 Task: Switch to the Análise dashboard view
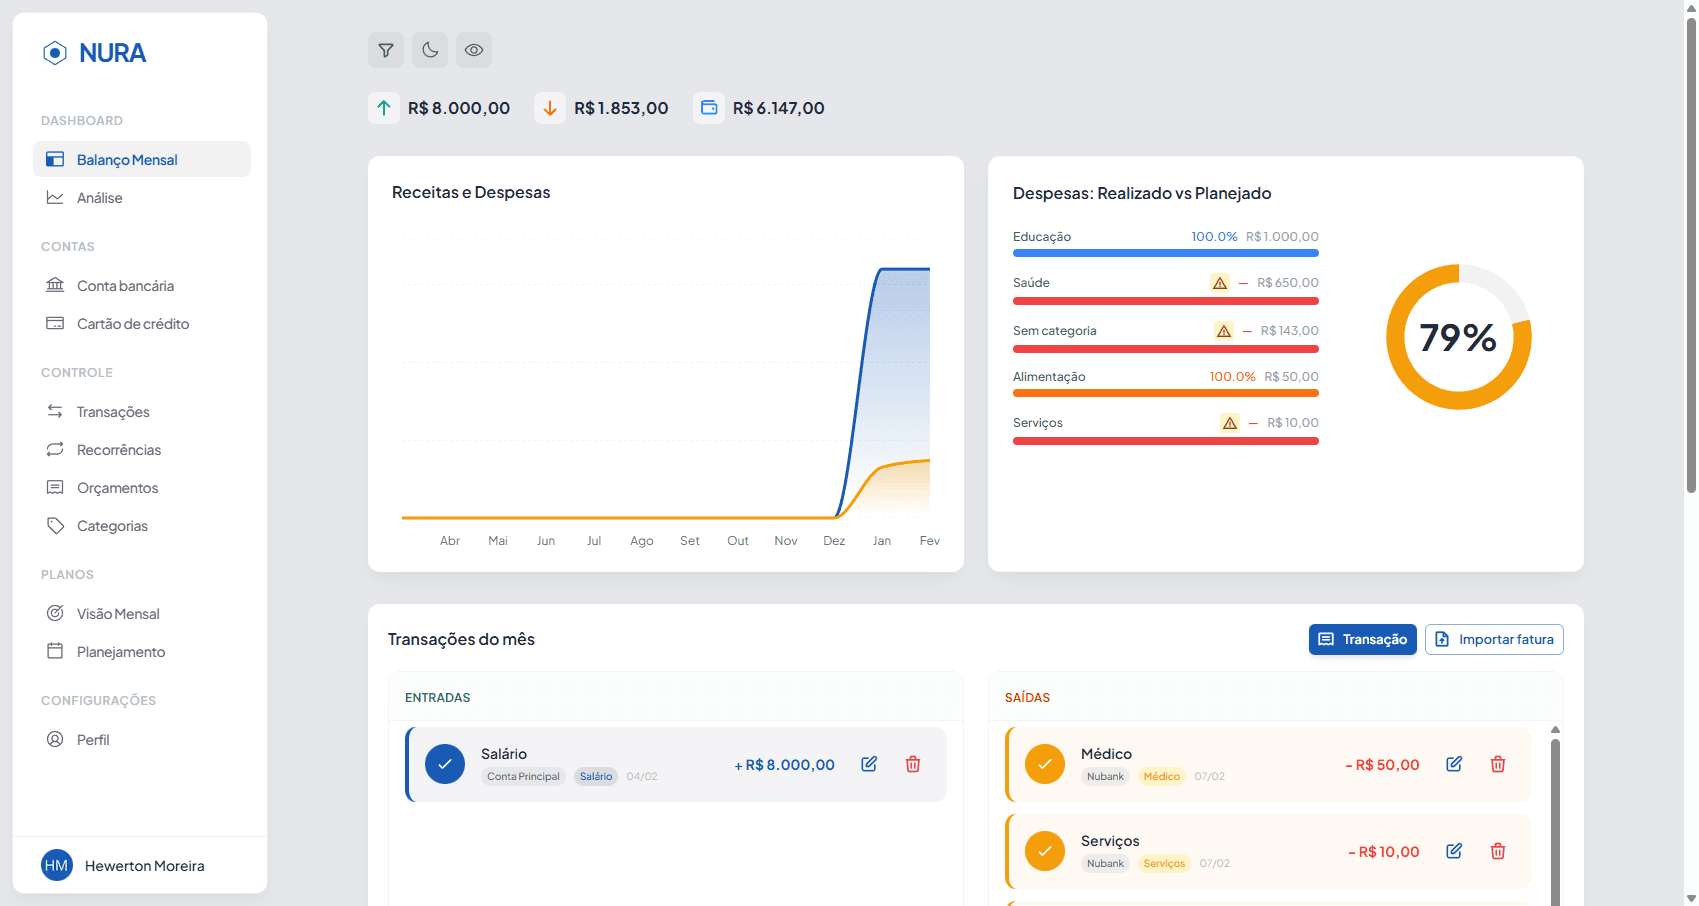pyautogui.click(x=99, y=197)
